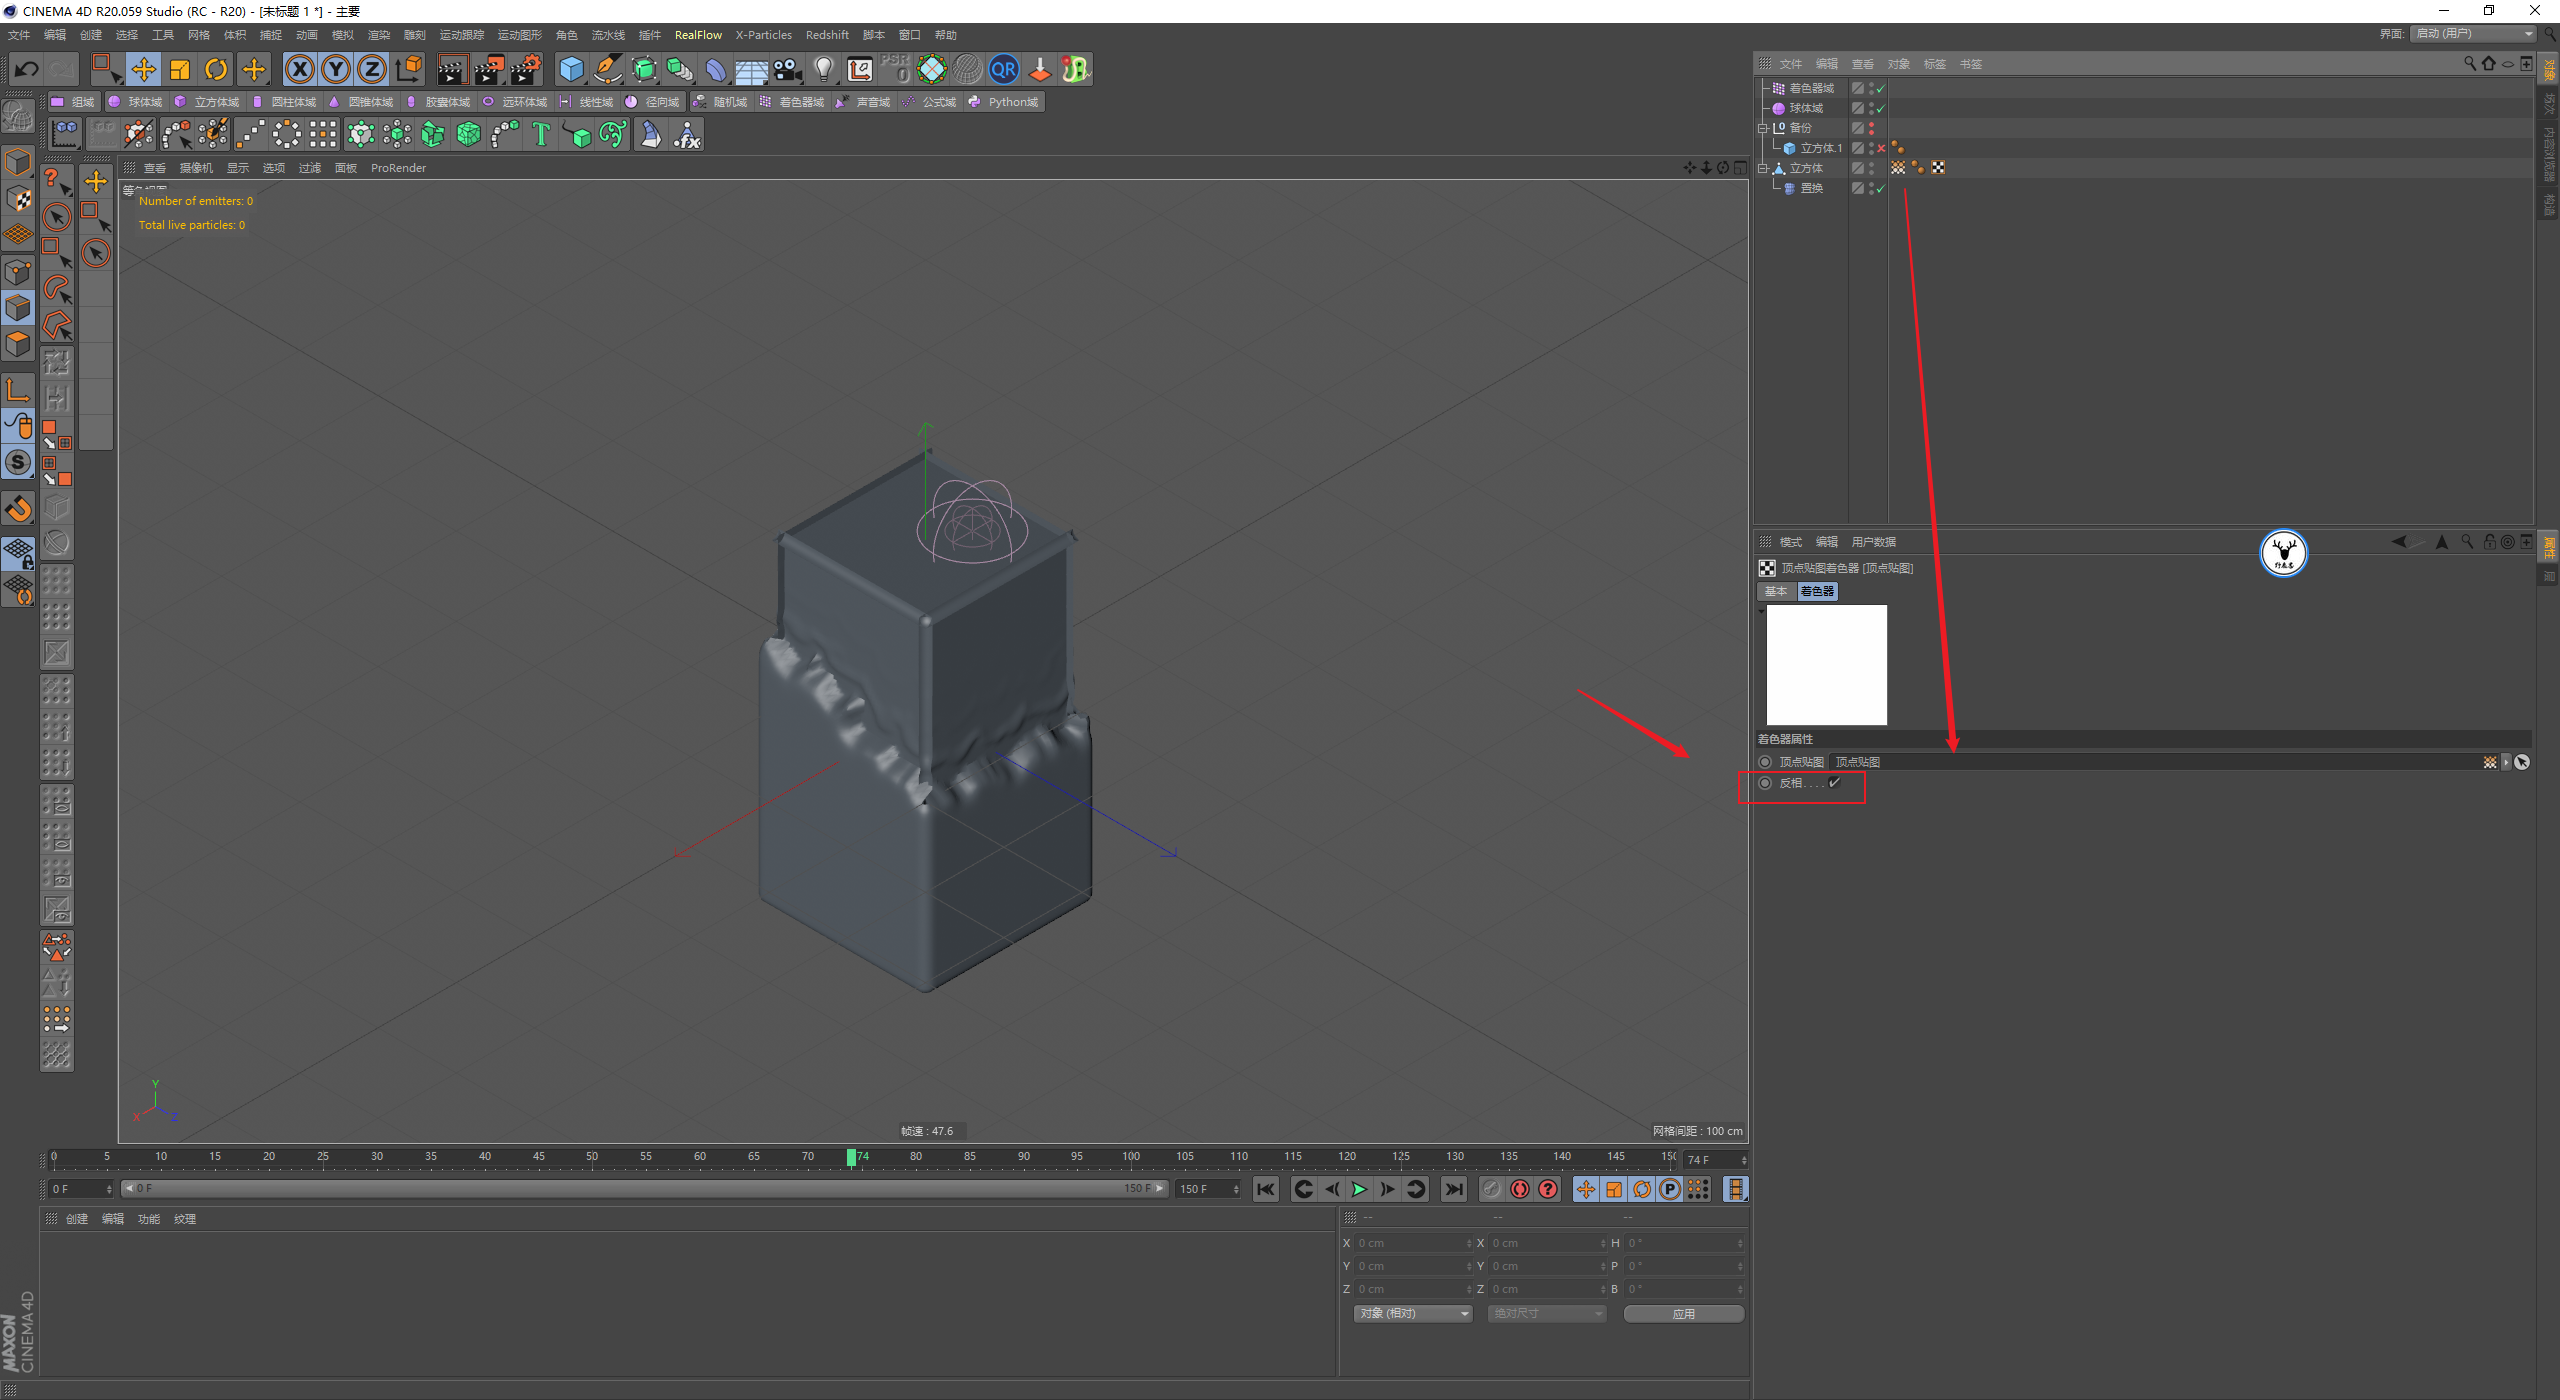Click the 应用 apply button
The height and width of the screenshot is (1400, 2560).
tap(1683, 1313)
